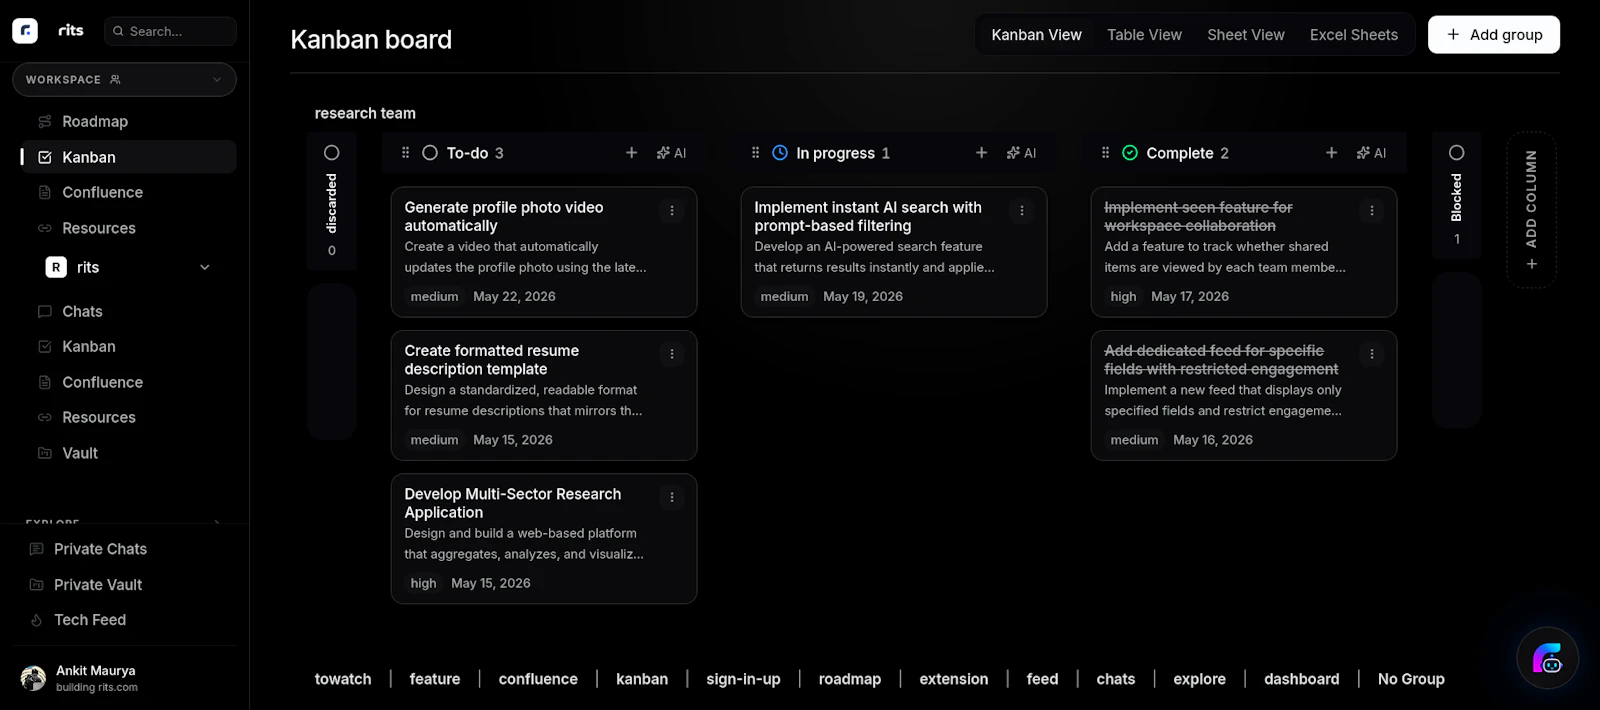Image resolution: width=1600 pixels, height=710 pixels.
Task: Open the first Confluence sidebar item
Action: tap(128, 193)
